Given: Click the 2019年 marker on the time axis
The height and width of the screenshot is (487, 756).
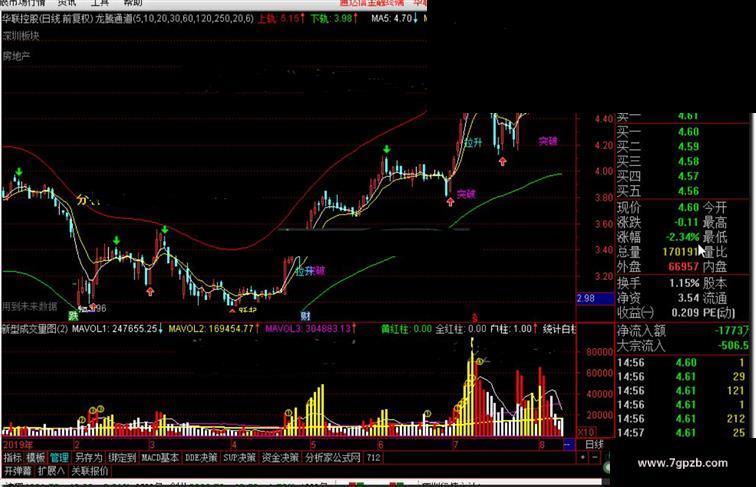Looking at the screenshot, I should pyautogui.click(x=18, y=444).
